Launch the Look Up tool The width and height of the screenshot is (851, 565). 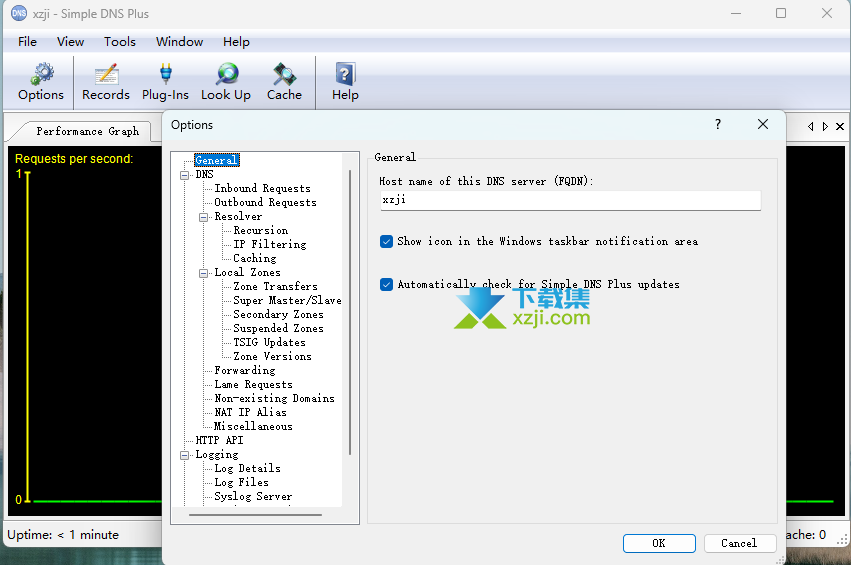tap(226, 81)
